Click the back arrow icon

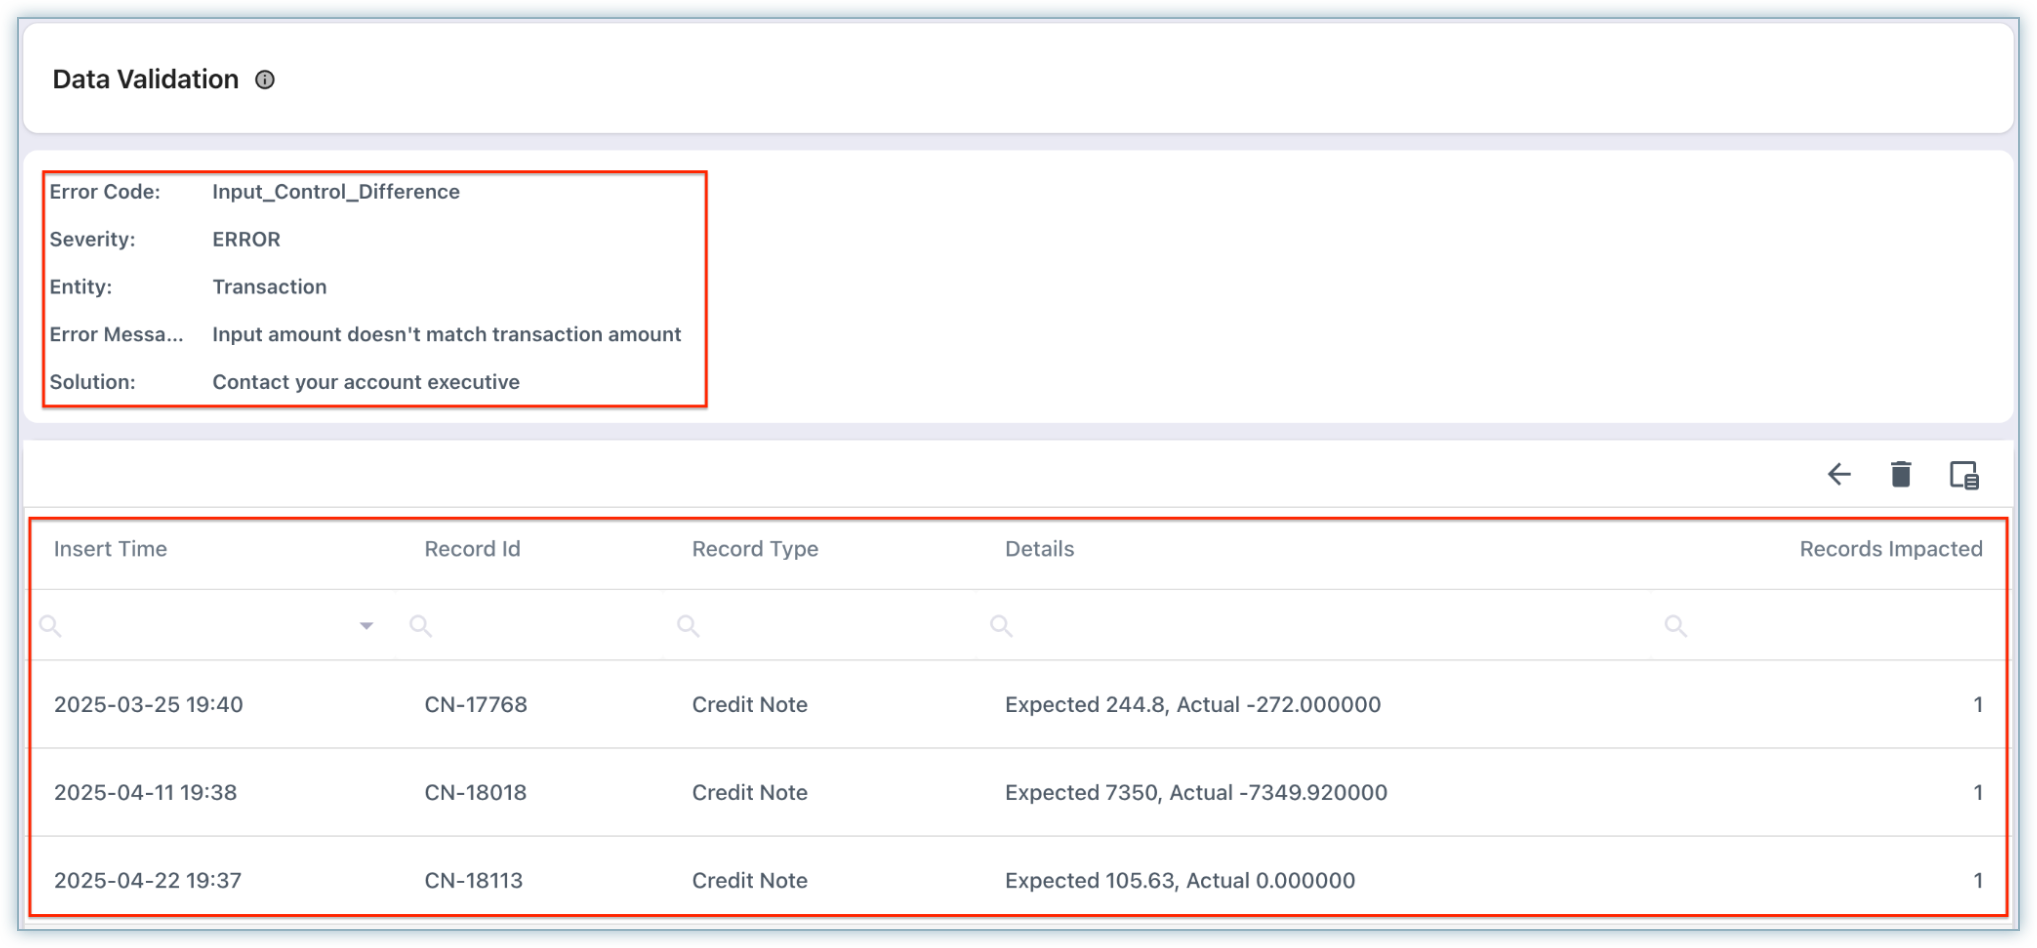coord(1839,474)
